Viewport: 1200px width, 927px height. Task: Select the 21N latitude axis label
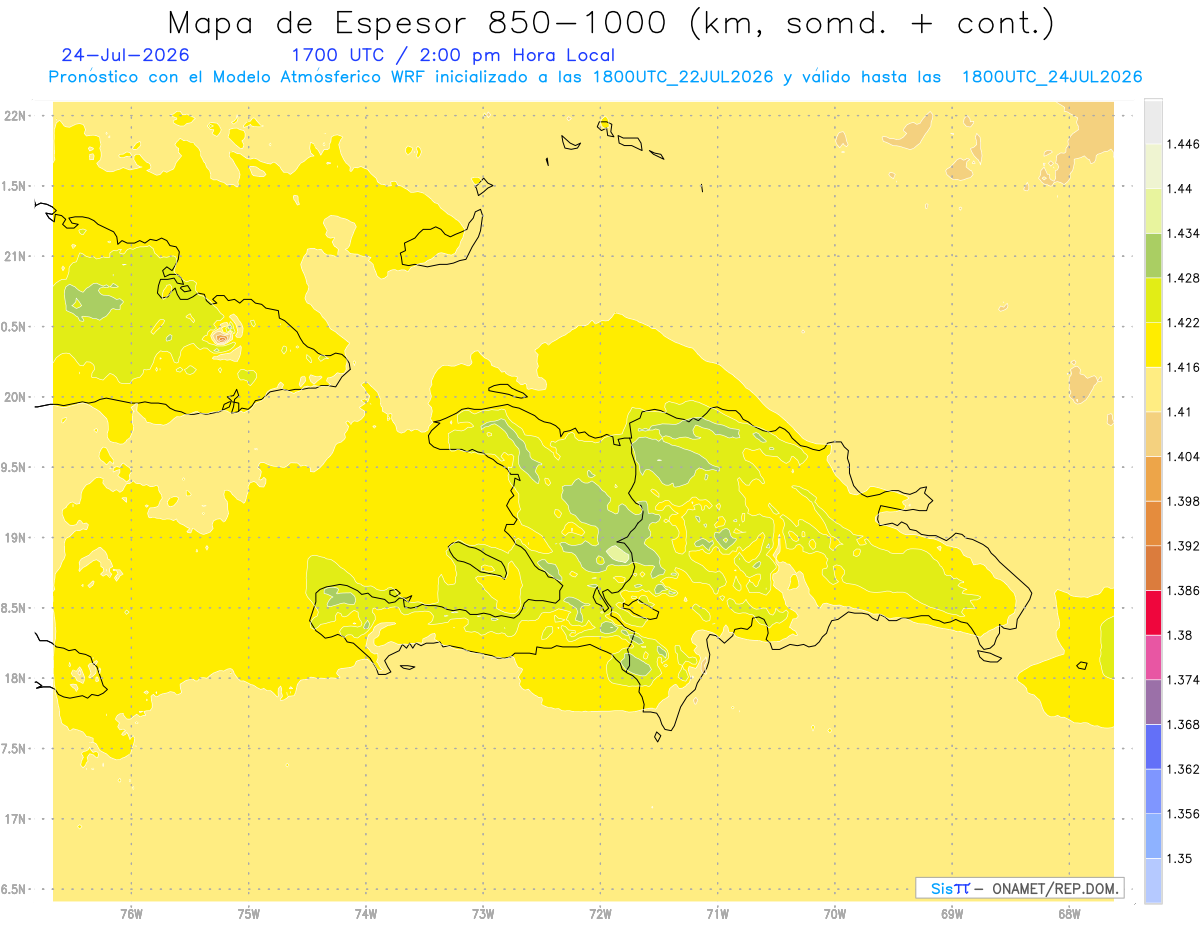(15, 256)
